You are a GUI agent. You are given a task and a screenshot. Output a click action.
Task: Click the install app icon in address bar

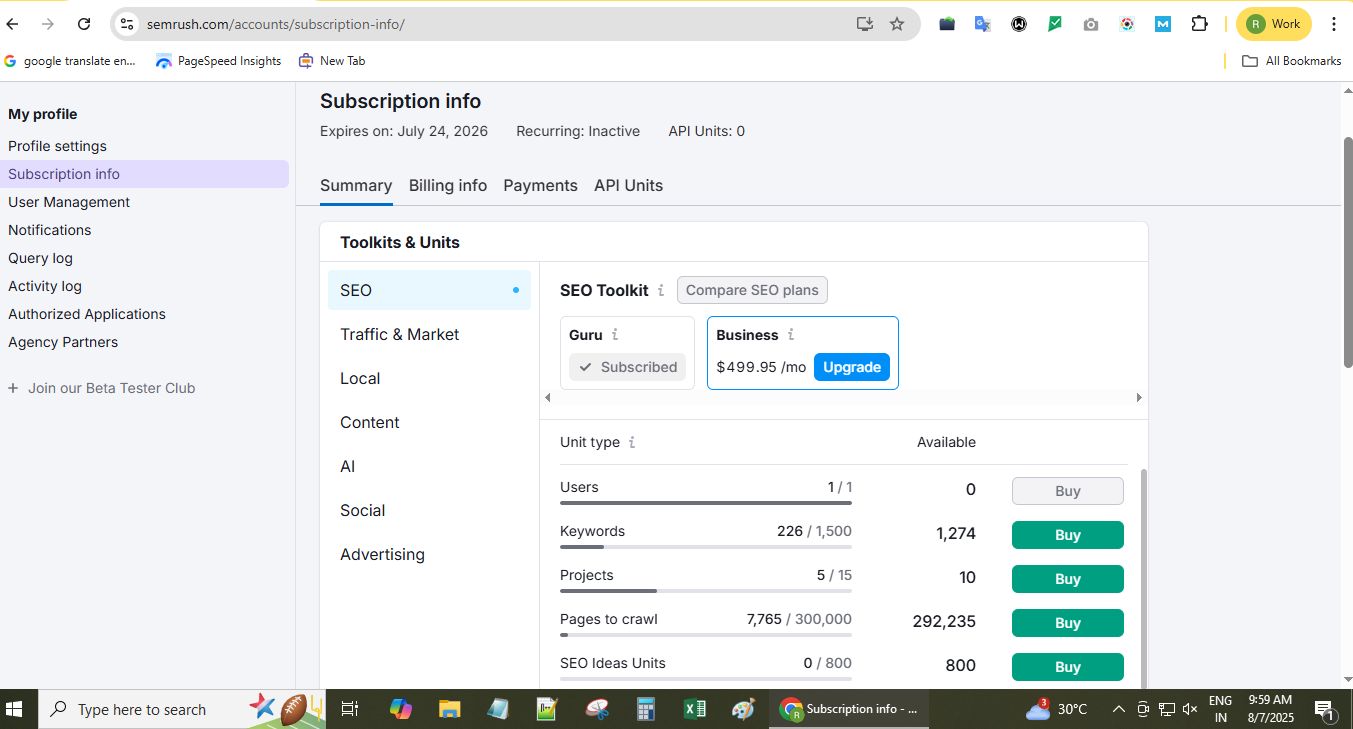coord(865,24)
